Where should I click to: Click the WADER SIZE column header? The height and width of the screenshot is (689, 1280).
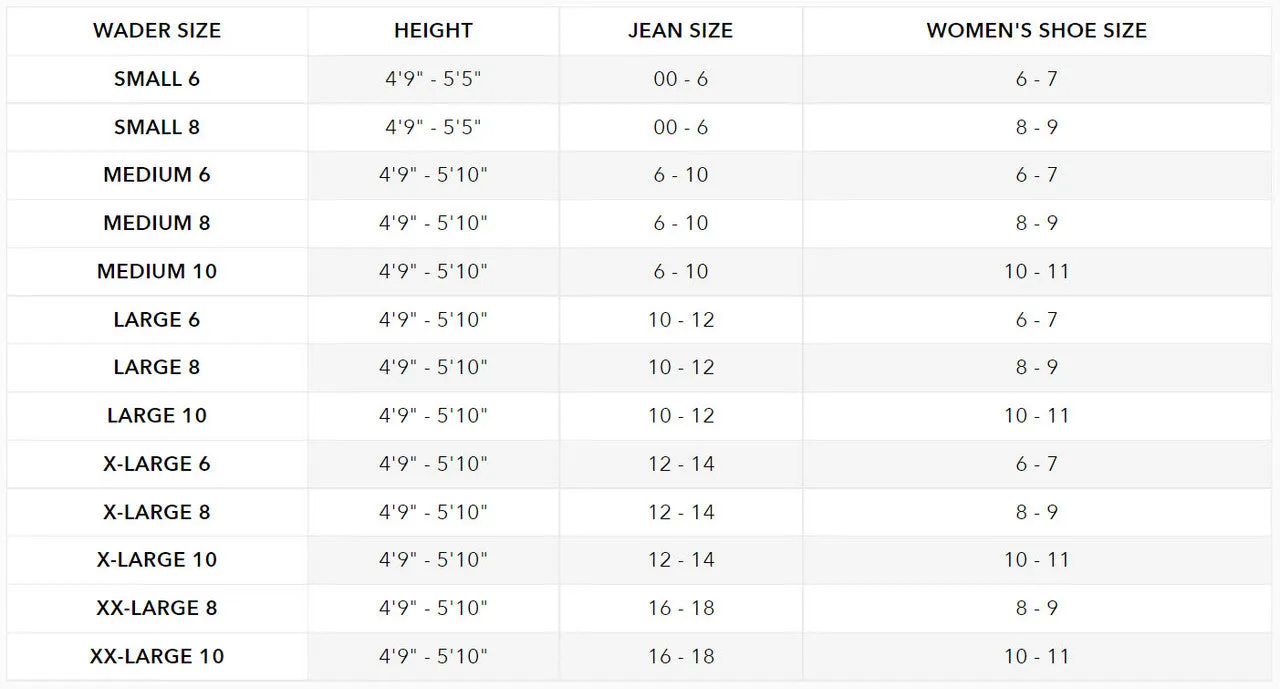click(x=157, y=30)
